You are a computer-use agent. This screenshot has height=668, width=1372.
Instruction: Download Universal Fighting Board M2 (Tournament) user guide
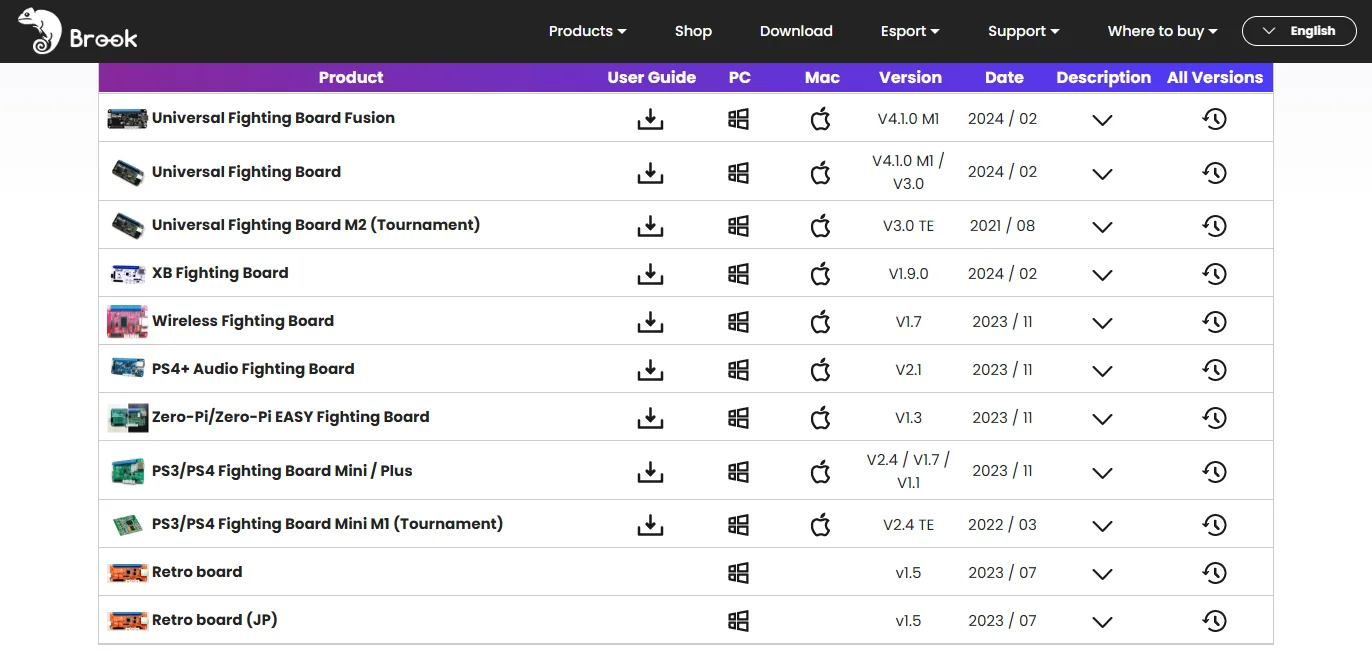[651, 225]
